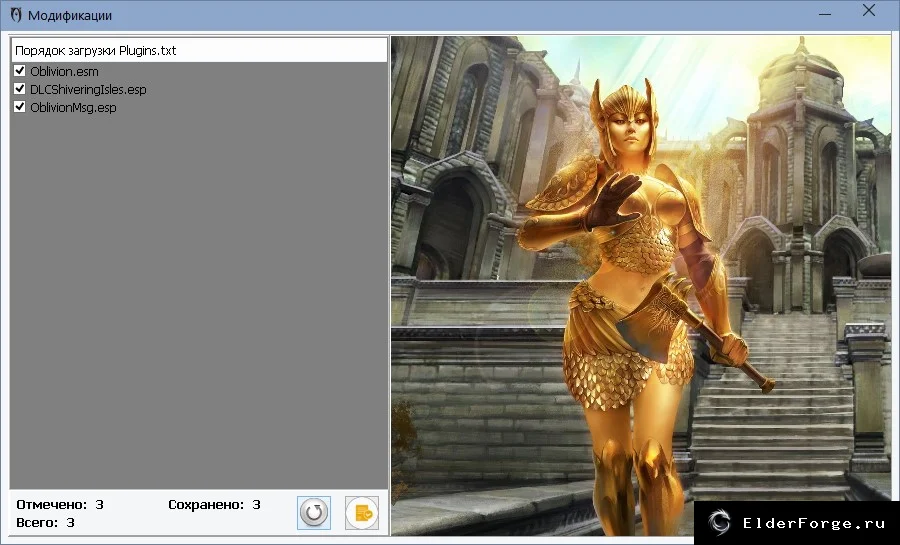The width and height of the screenshot is (900, 545).
Task: Toggle the DLCShiveringIsles.esp checkbox
Action: click(20, 89)
